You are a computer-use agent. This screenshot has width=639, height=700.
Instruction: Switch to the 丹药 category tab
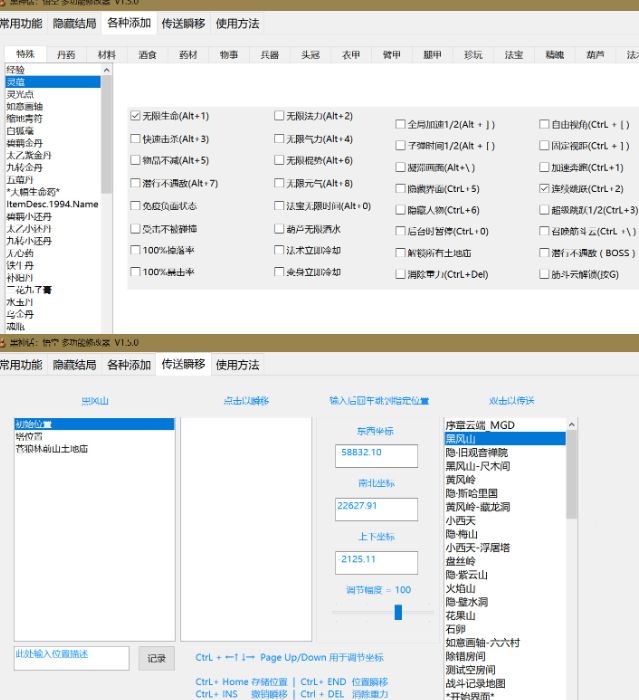click(x=66, y=54)
